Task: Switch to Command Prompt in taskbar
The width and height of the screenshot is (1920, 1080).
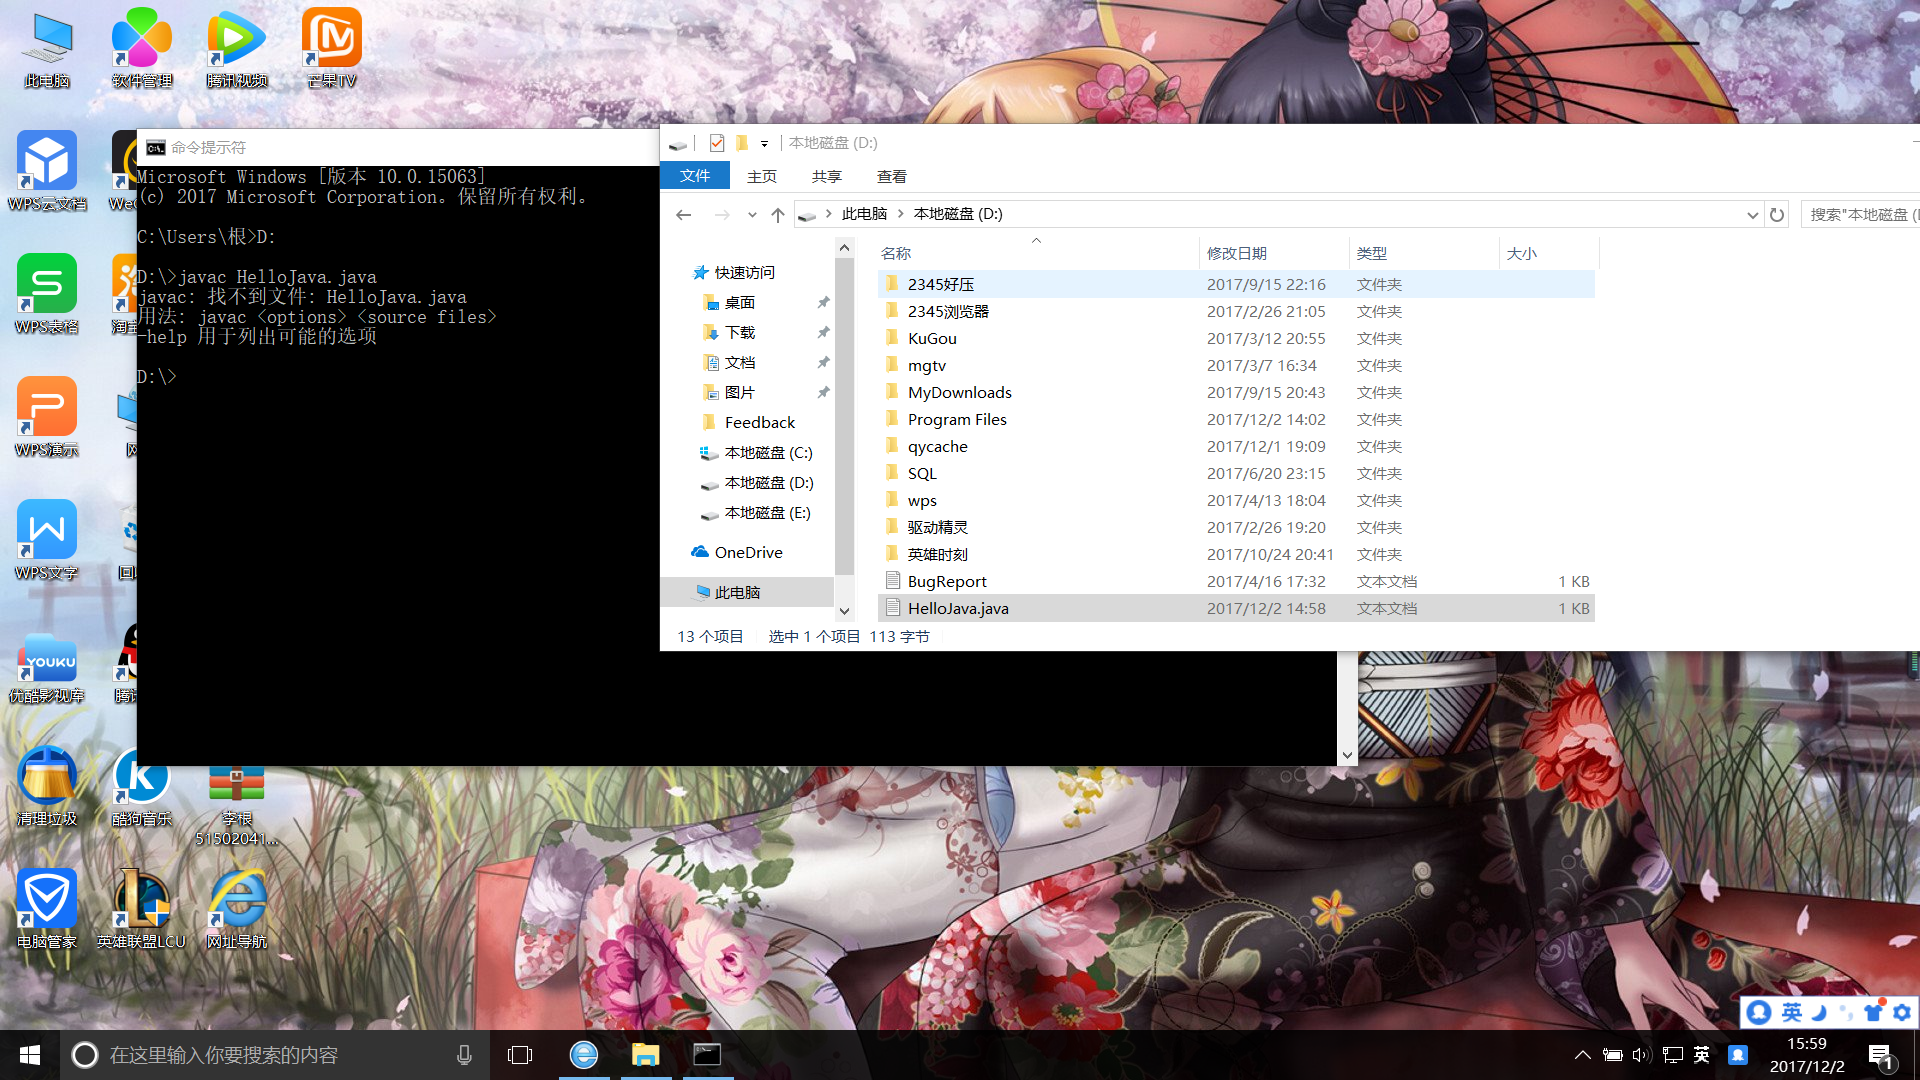Action: (x=708, y=1055)
